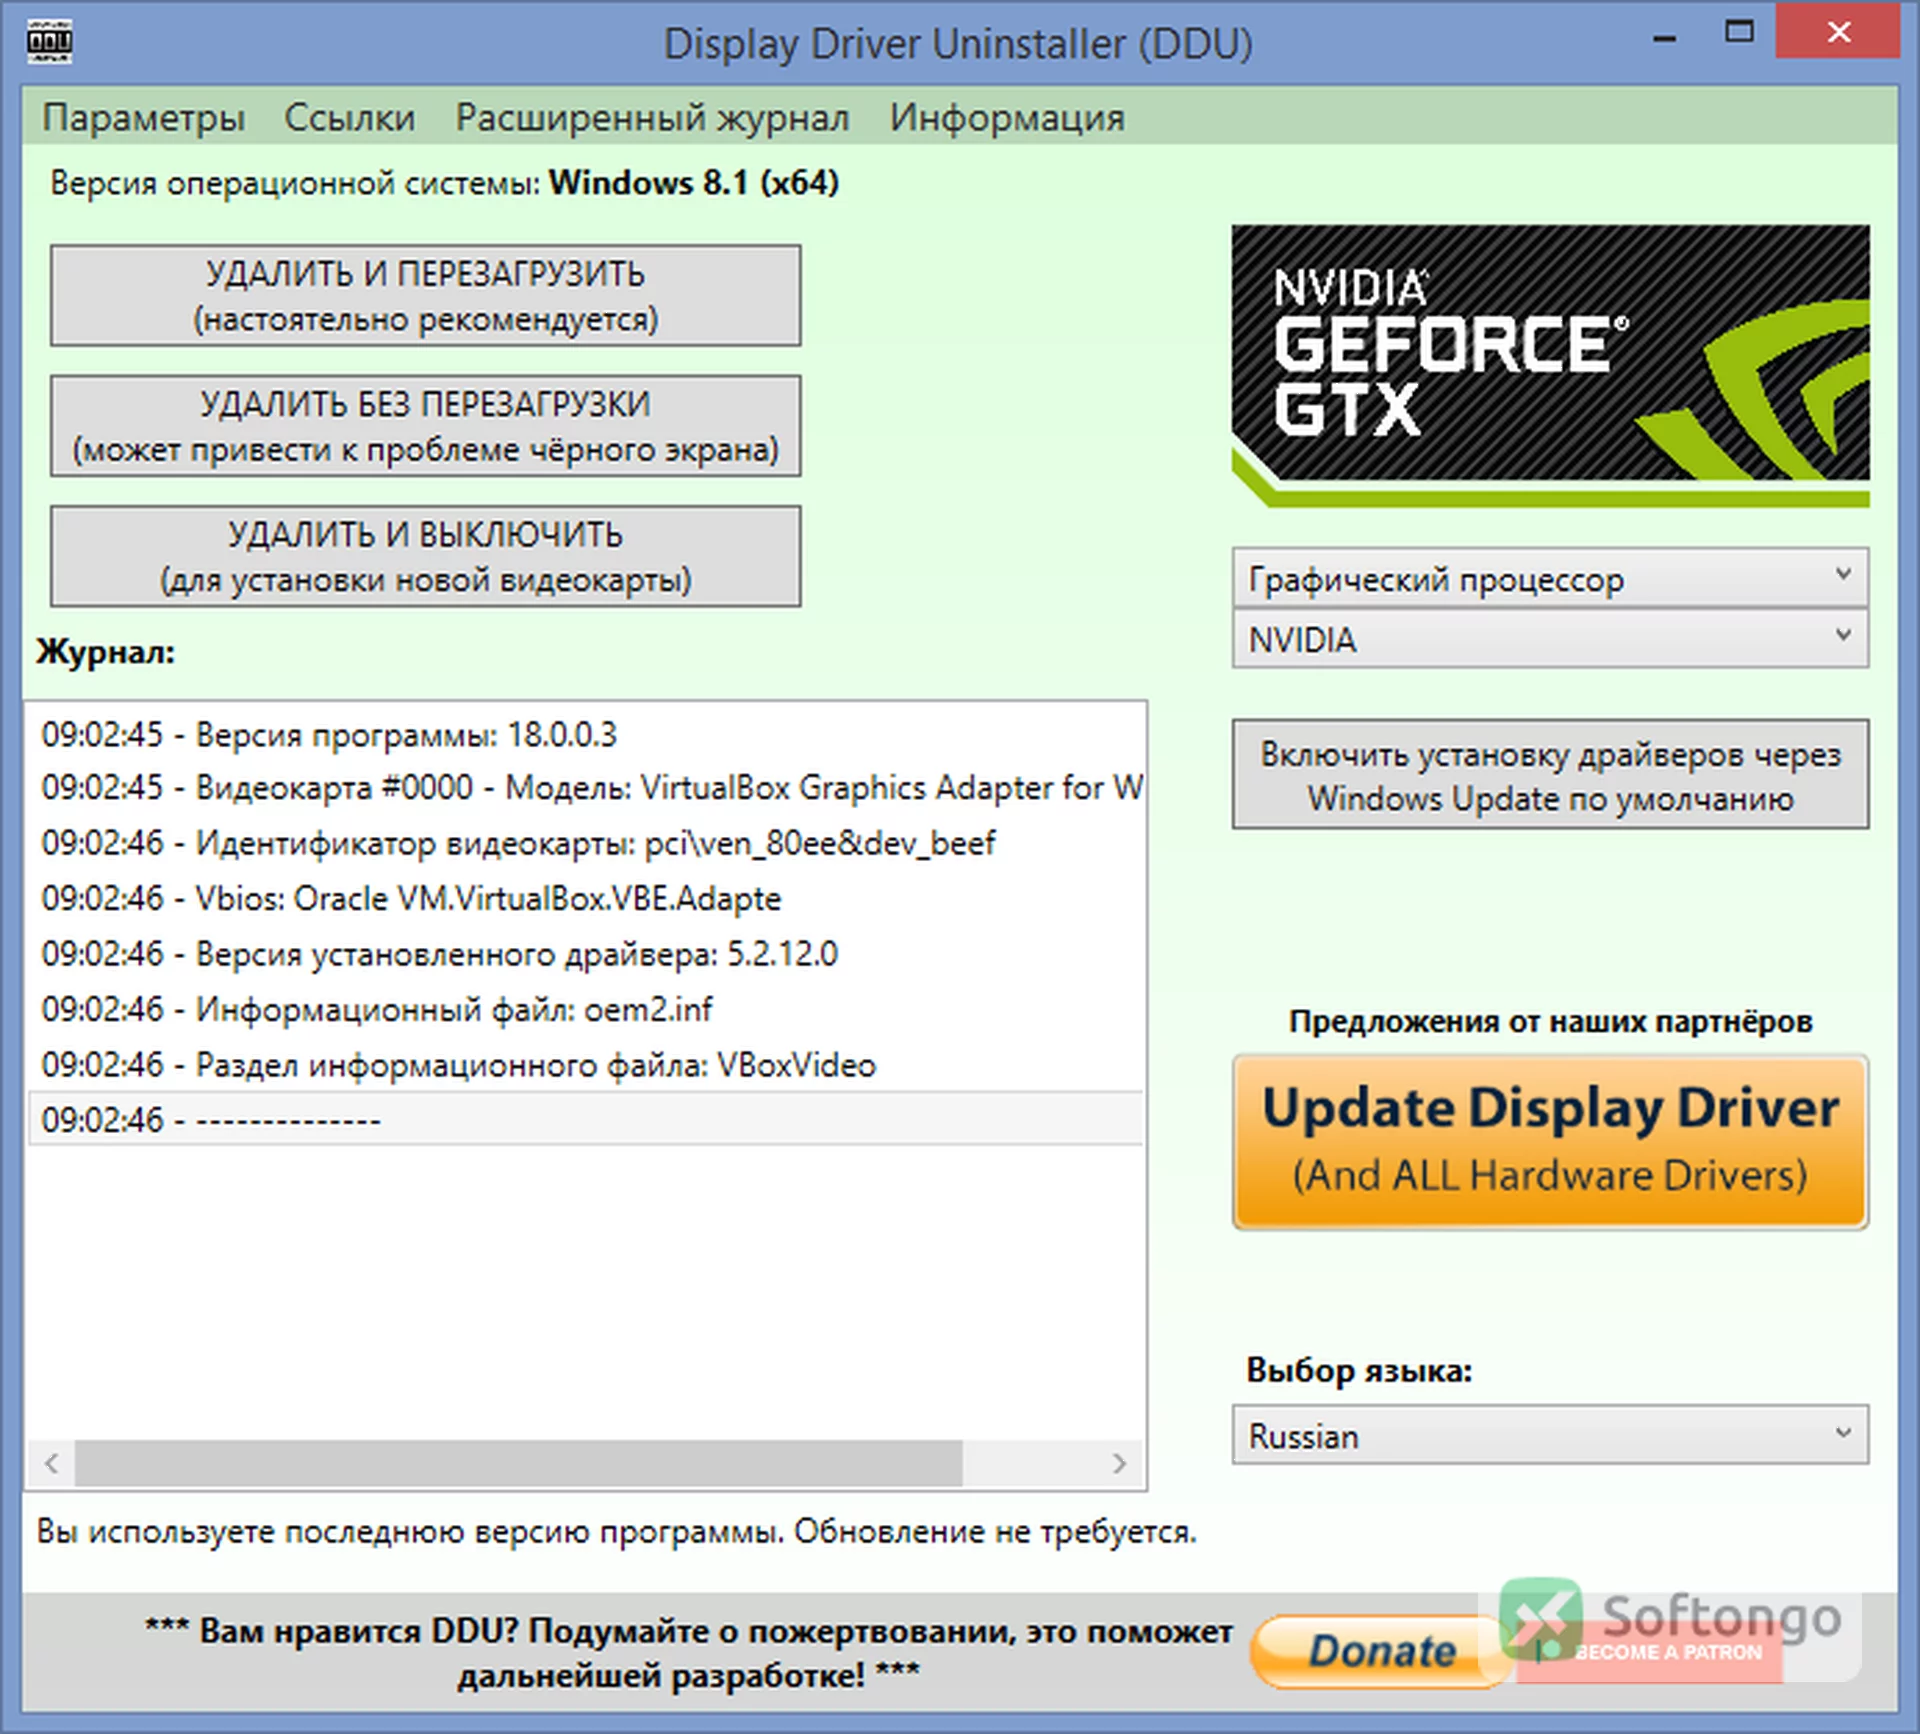Click the Windows Update driver install button
Image resolution: width=1920 pixels, height=1734 pixels.
[1550, 775]
